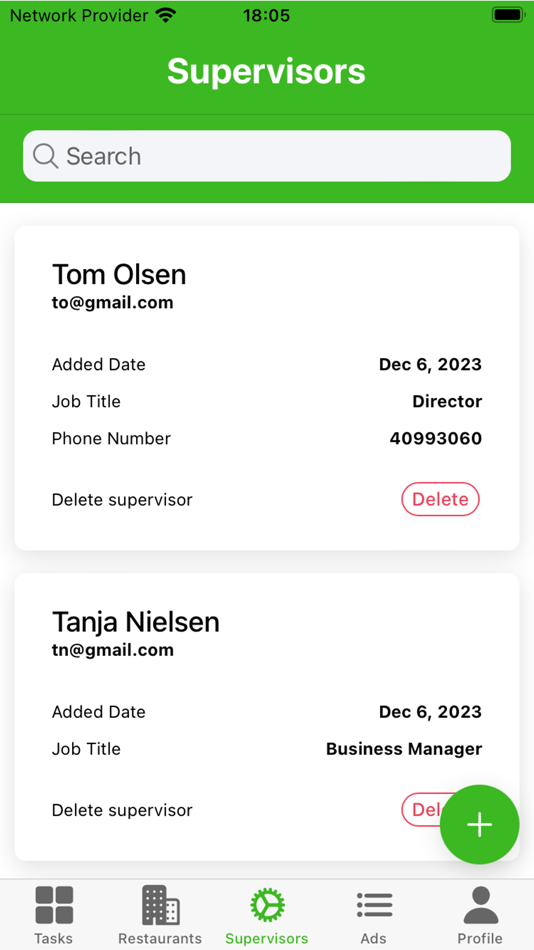Tap phone number 40993060
This screenshot has height=950, width=534.
(436, 438)
